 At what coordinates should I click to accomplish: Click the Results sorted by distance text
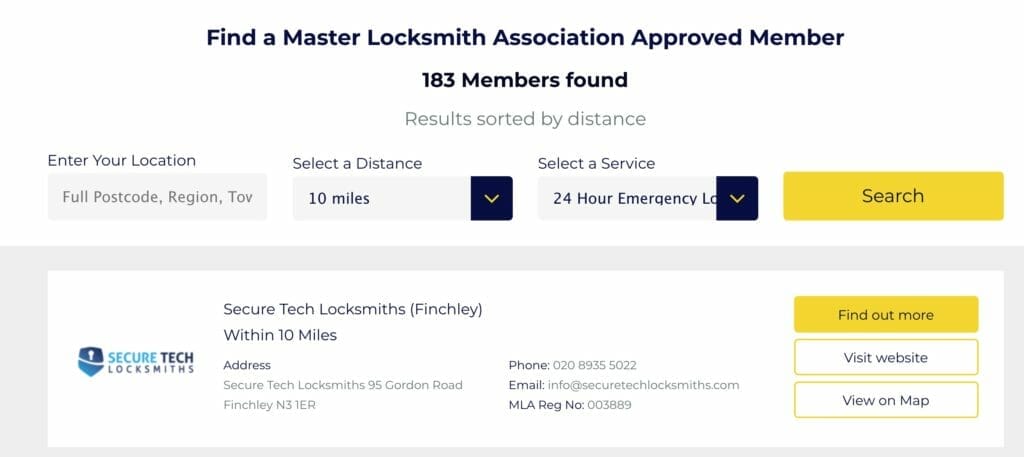(x=525, y=119)
